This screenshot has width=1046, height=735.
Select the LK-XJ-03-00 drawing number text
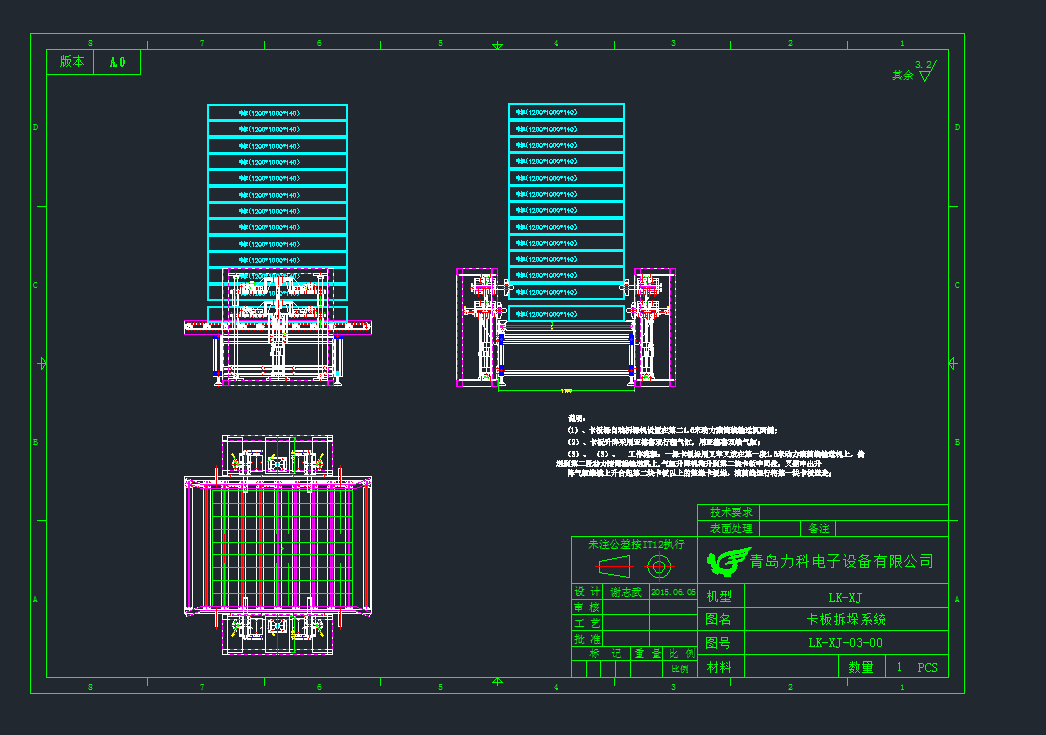click(x=846, y=643)
